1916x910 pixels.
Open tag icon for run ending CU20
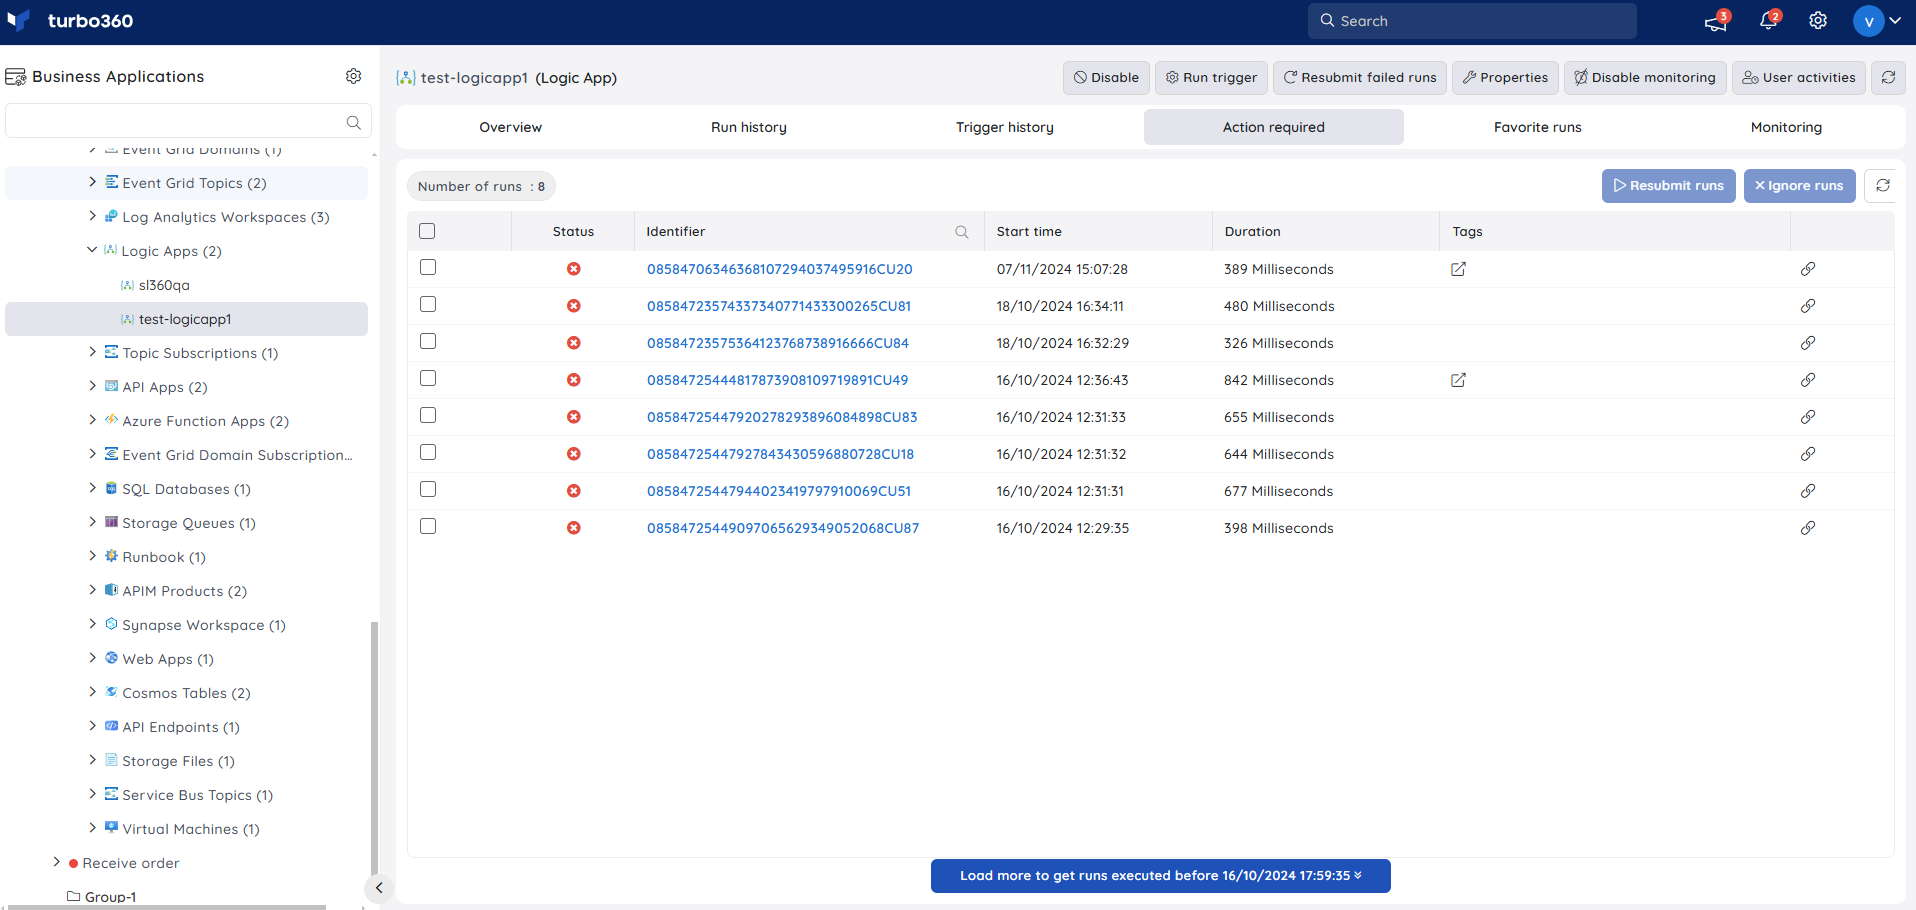pyautogui.click(x=1458, y=269)
